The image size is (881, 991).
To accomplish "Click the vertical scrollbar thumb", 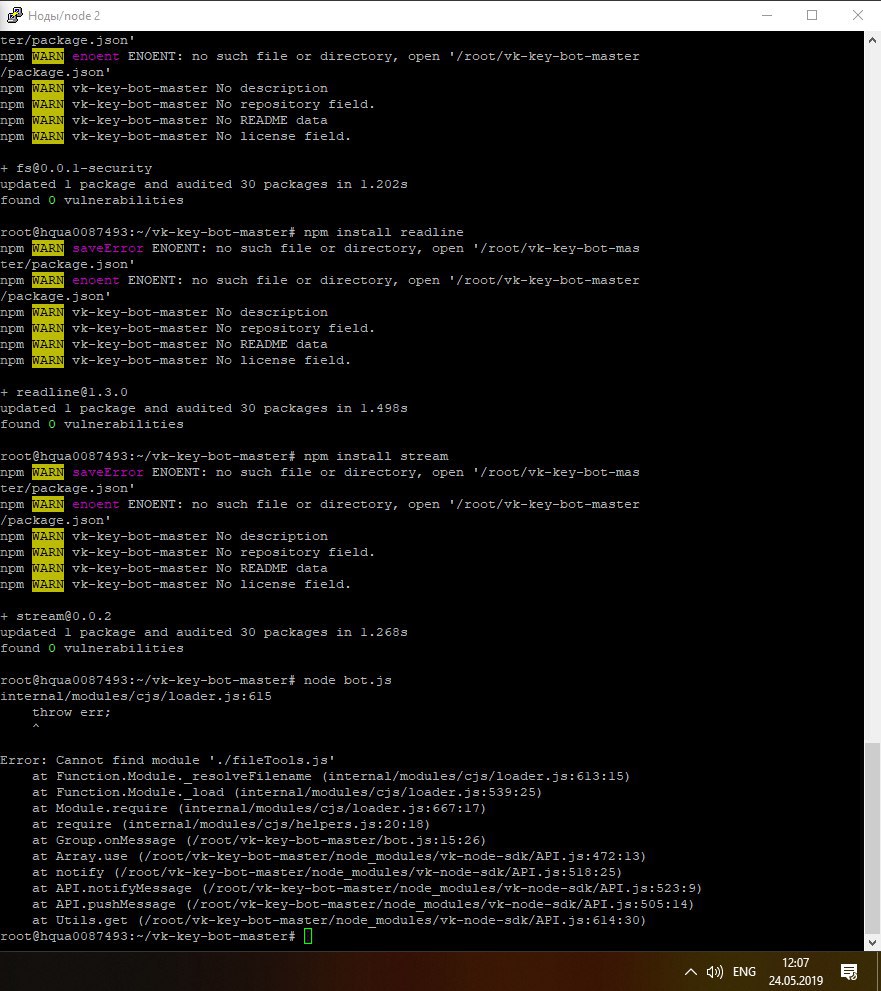I will coord(872,837).
